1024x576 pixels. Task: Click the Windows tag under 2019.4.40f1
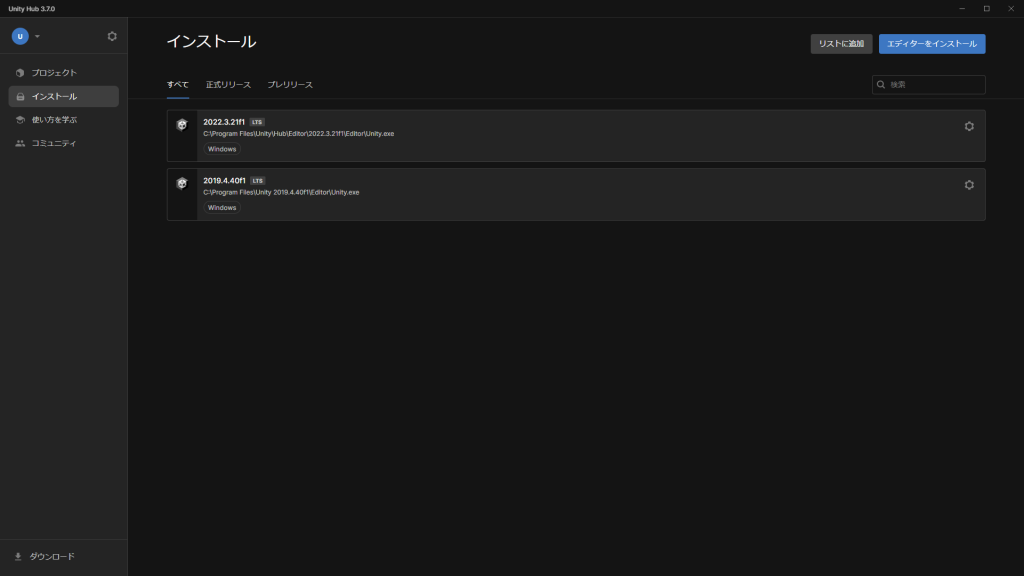click(x=222, y=208)
